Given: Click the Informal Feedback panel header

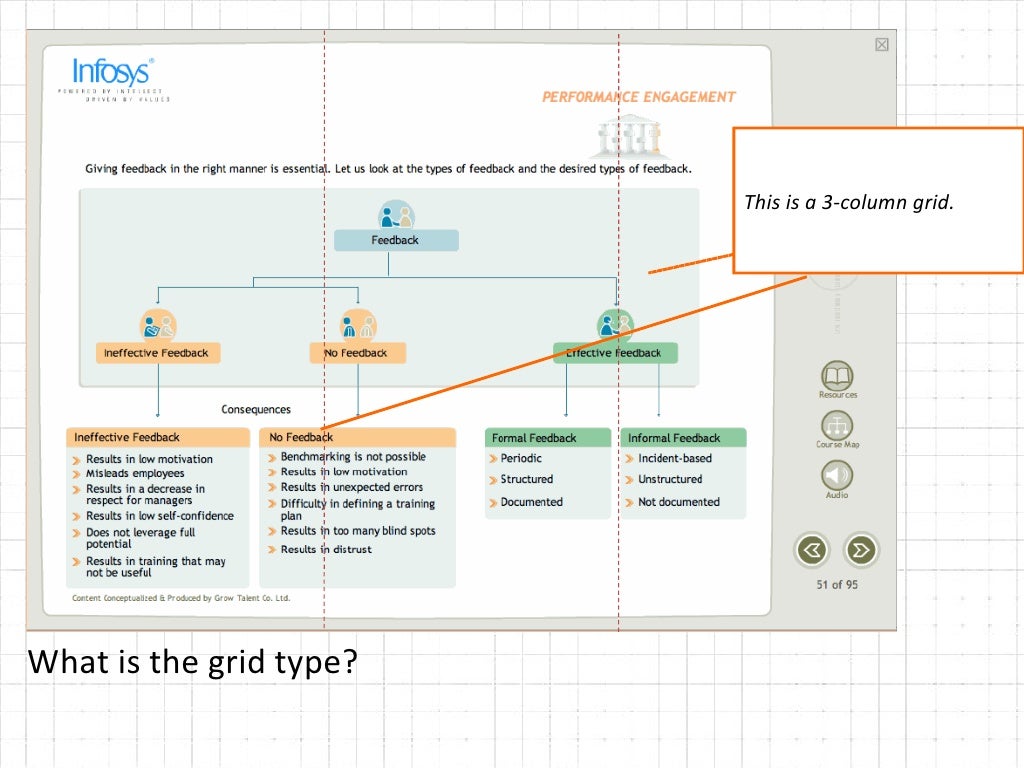Looking at the screenshot, I should click(x=683, y=438).
